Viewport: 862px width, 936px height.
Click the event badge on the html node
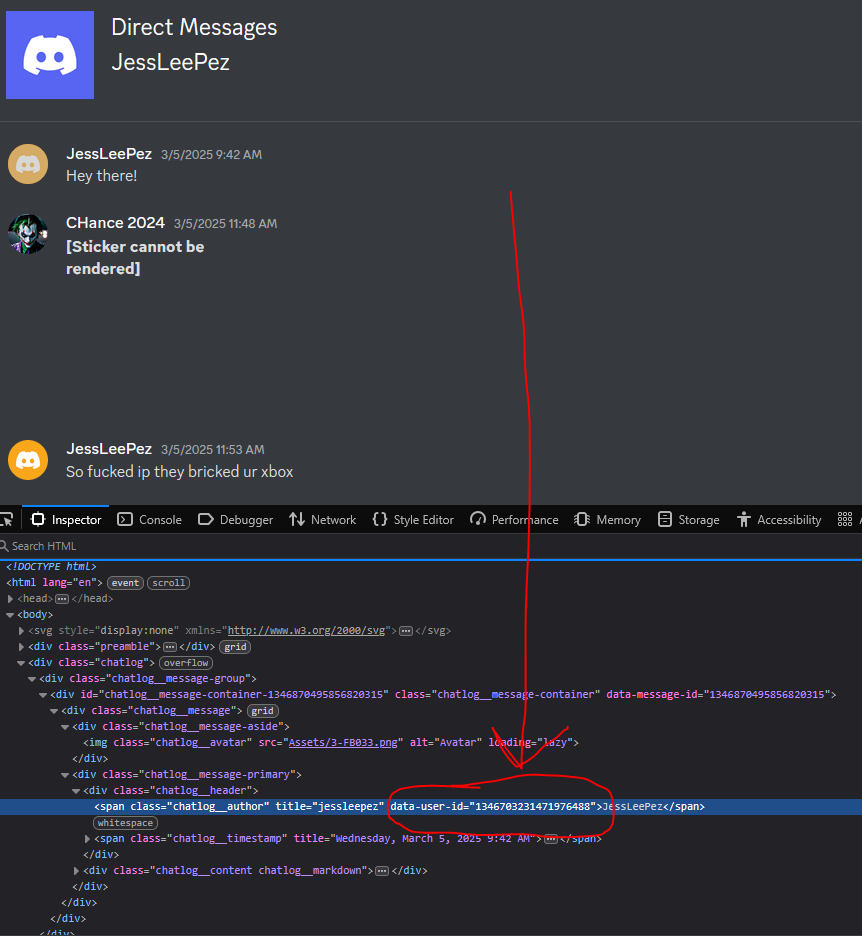(125, 583)
